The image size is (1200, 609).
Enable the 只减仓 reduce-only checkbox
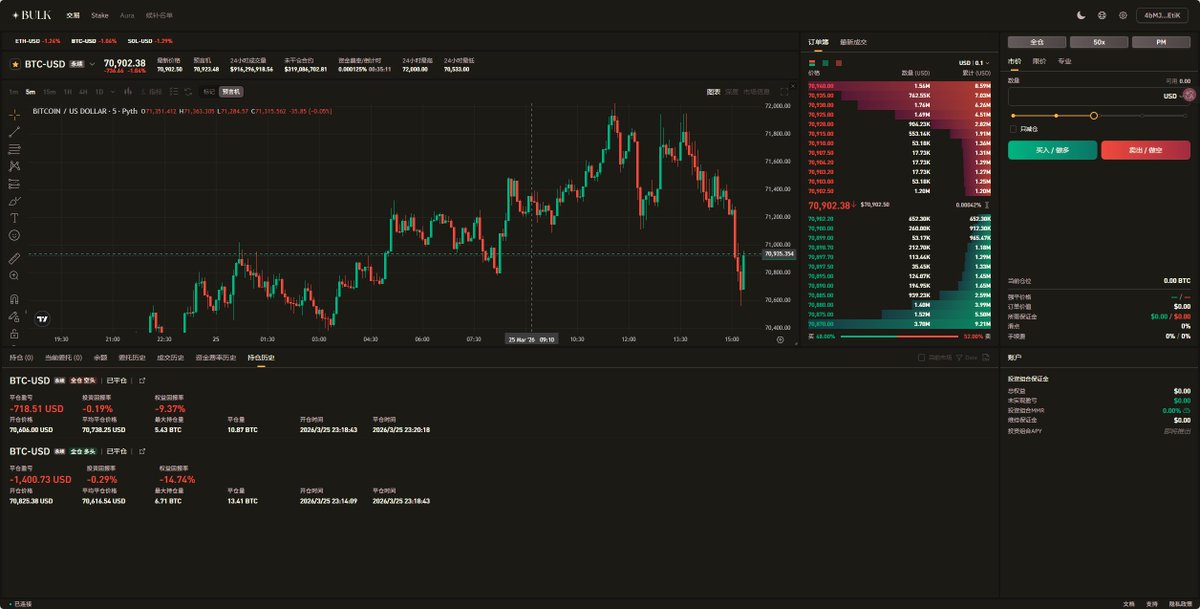[x=1012, y=128]
